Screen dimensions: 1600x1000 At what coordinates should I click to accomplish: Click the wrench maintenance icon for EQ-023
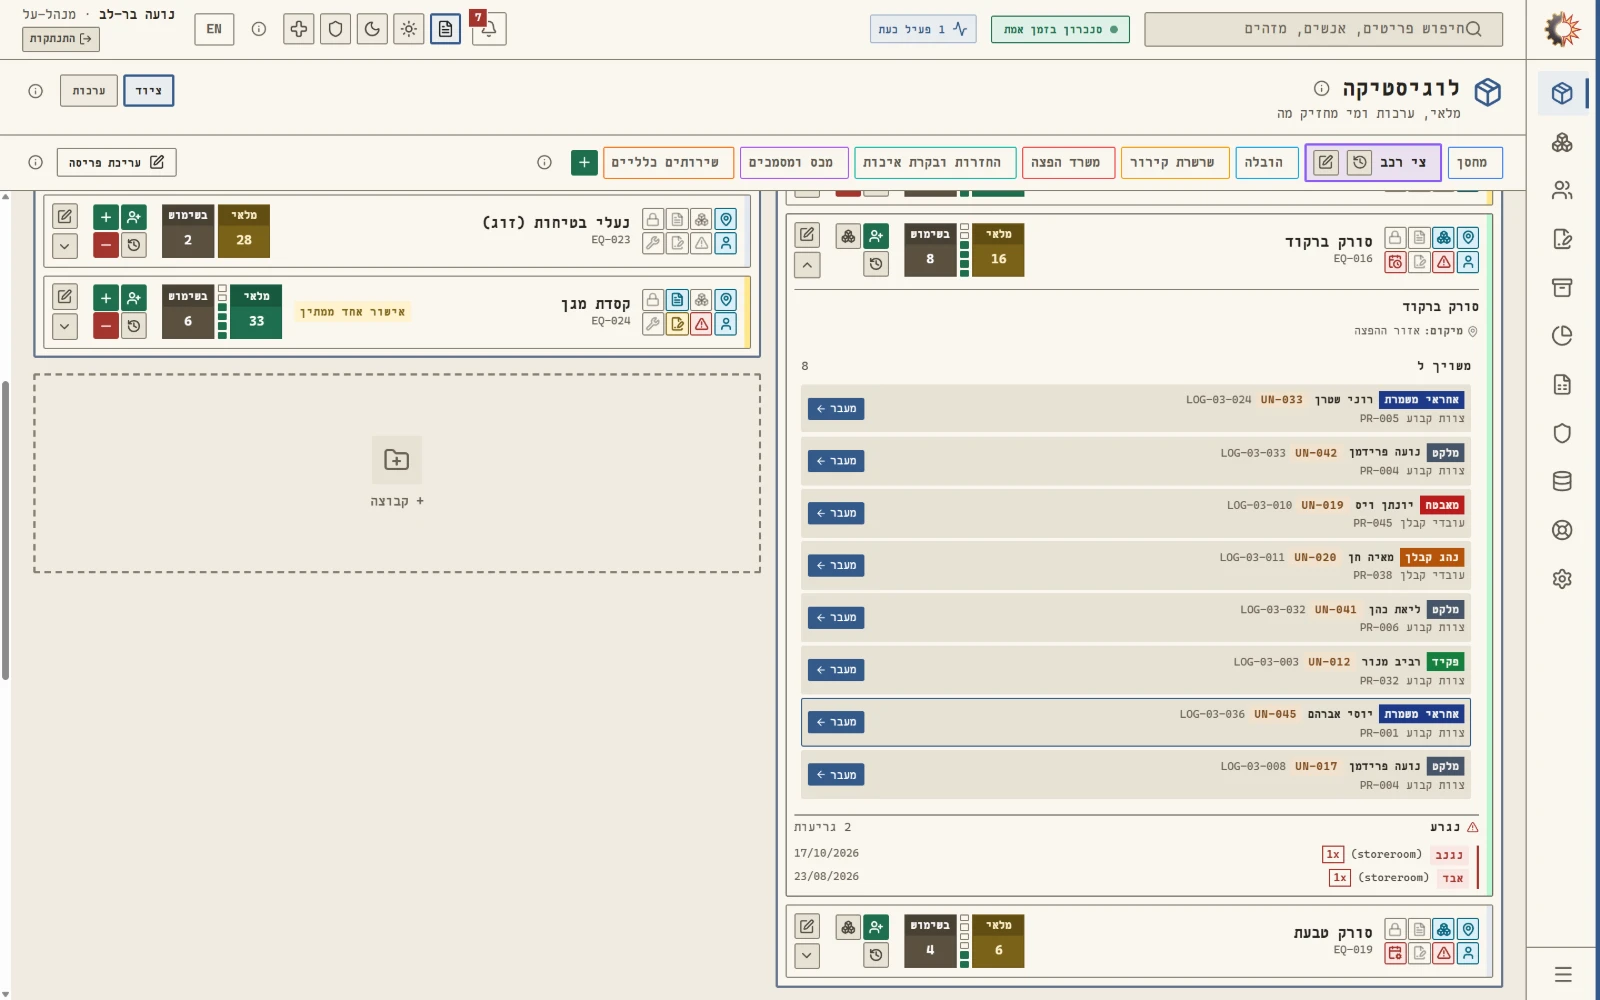(x=653, y=243)
